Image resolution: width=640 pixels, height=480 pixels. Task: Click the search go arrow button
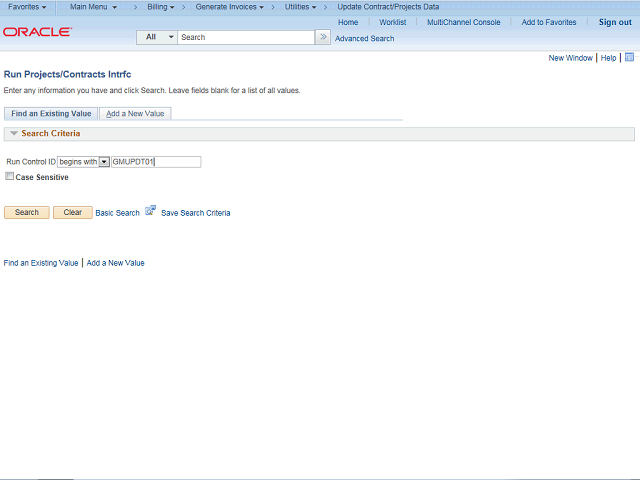(323, 37)
